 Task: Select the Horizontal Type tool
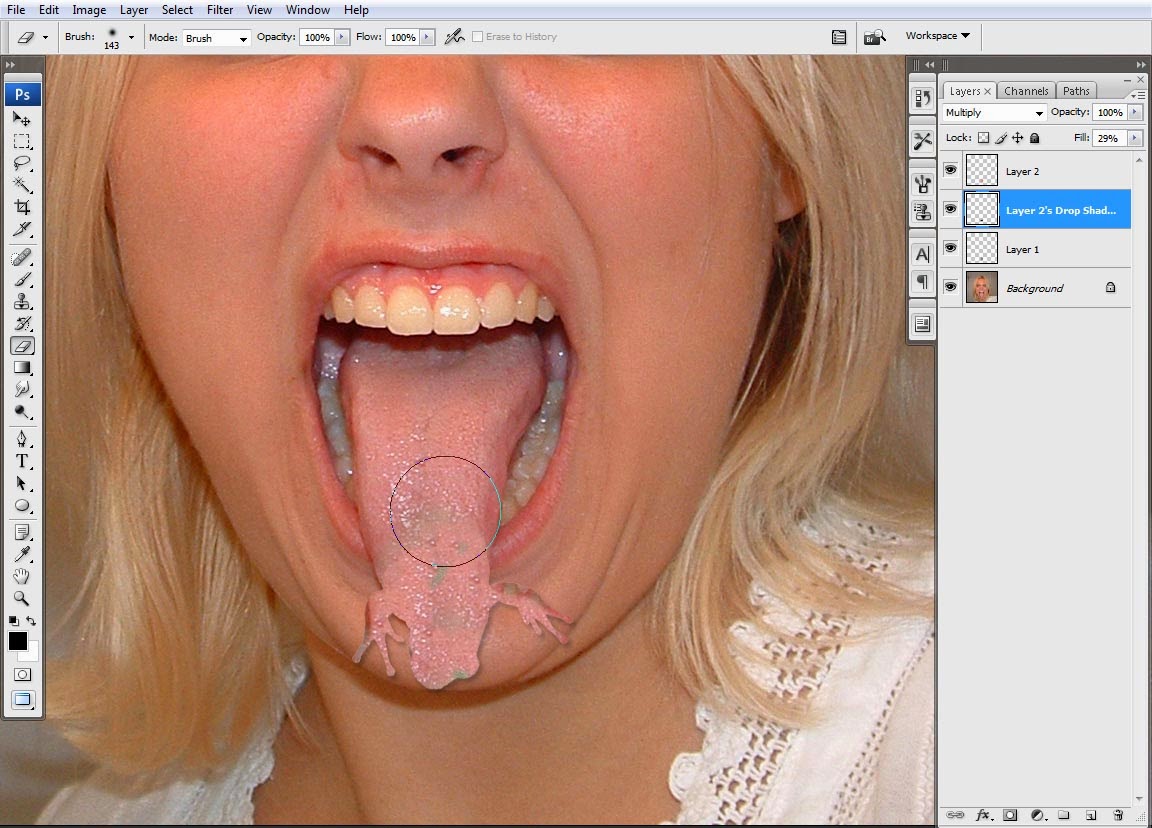click(x=22, y=461)
